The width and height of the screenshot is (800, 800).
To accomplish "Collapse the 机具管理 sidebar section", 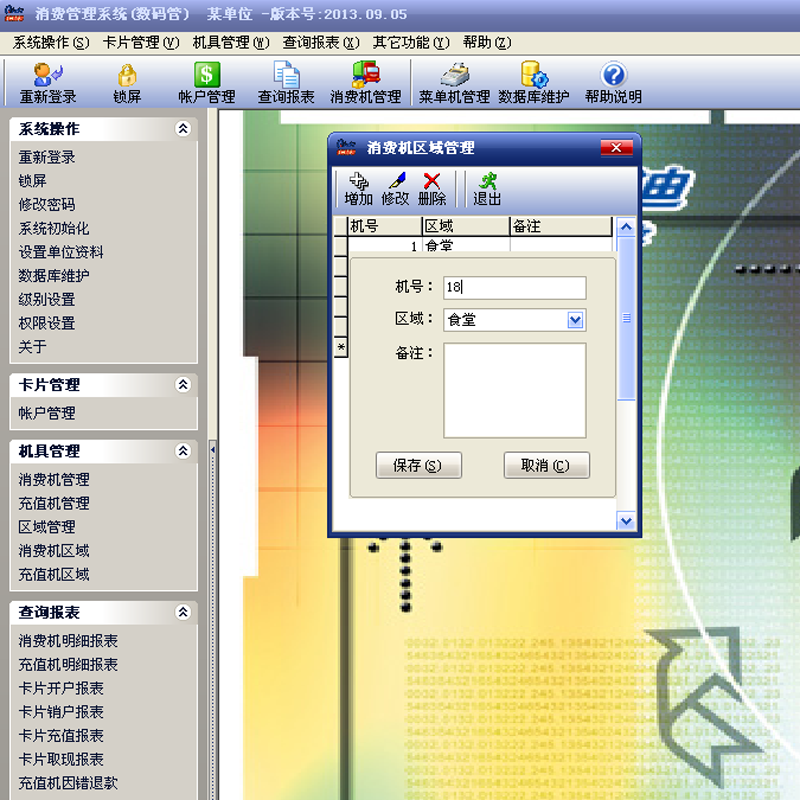I will click(x=183, y=451).
